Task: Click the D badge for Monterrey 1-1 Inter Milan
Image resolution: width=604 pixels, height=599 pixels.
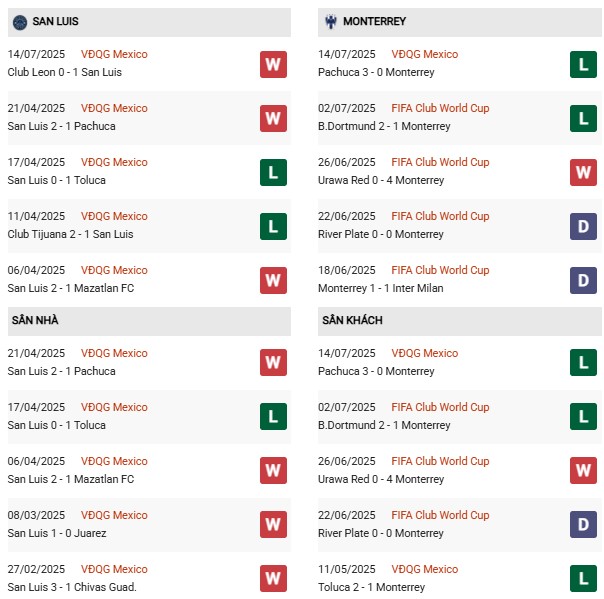Action: [x=583, y=280]
